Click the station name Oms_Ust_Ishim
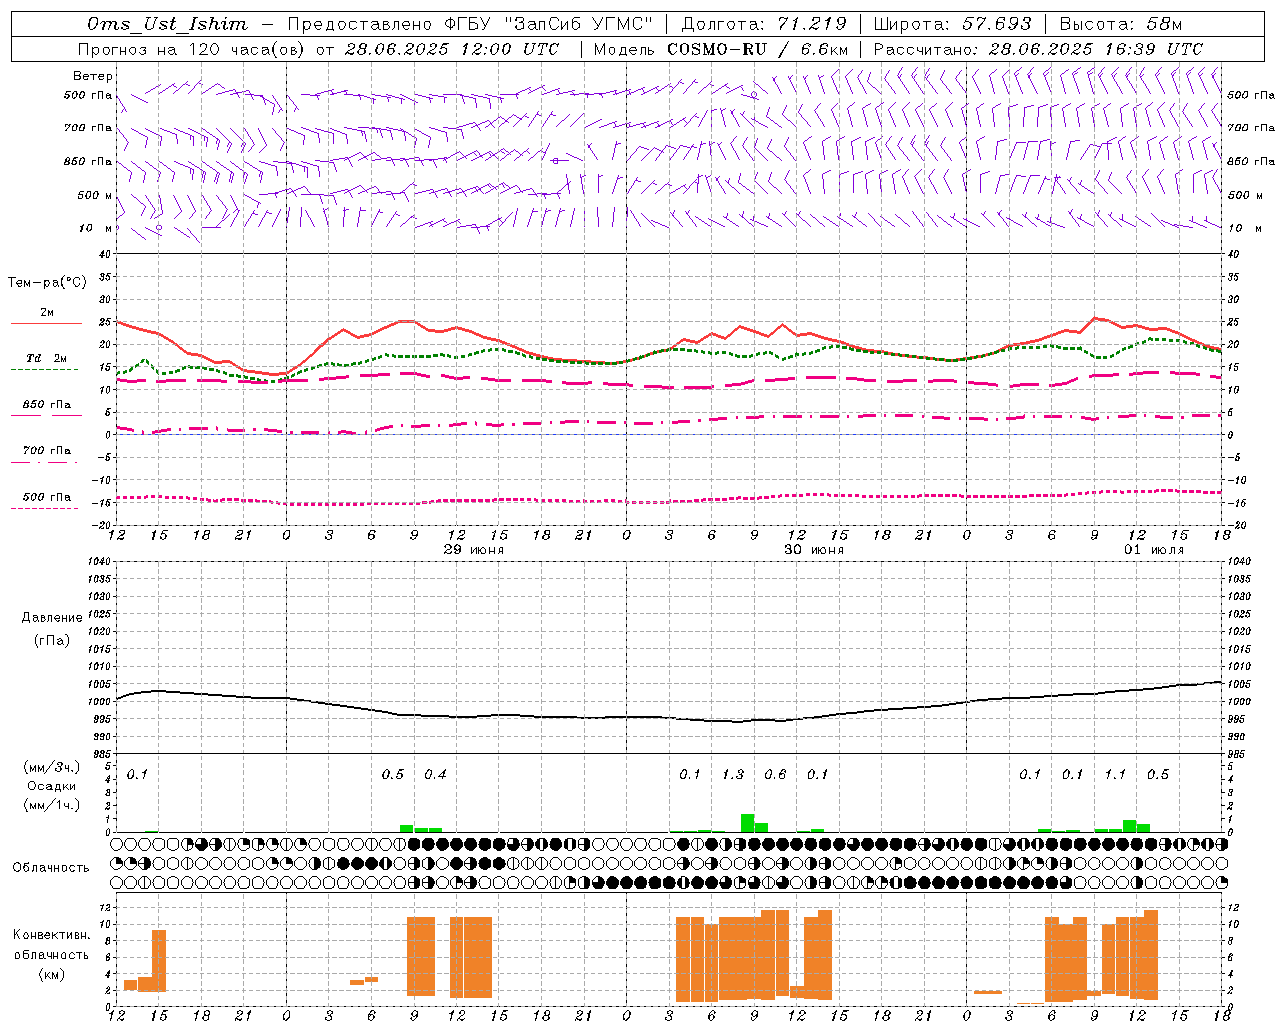This screenshot has height=1024, width=1280. pos(167,24)
